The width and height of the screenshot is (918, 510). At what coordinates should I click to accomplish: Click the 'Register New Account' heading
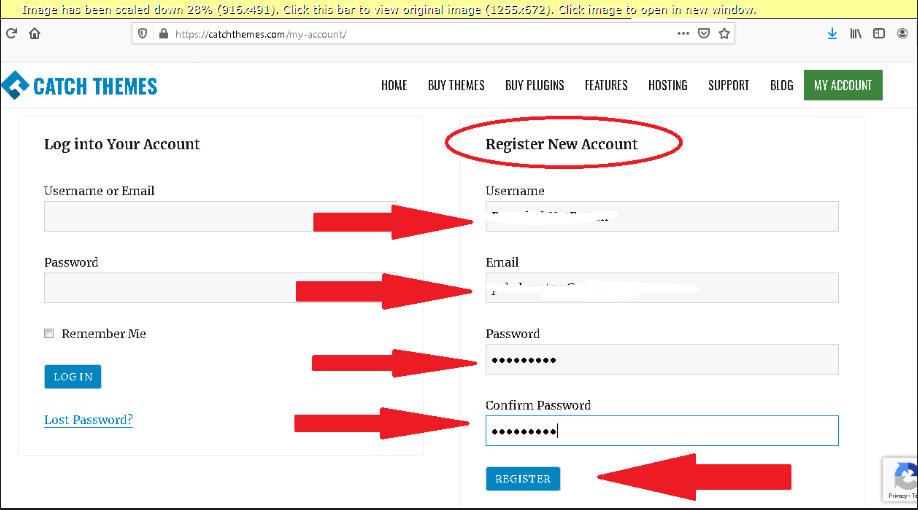coord(561,144)
